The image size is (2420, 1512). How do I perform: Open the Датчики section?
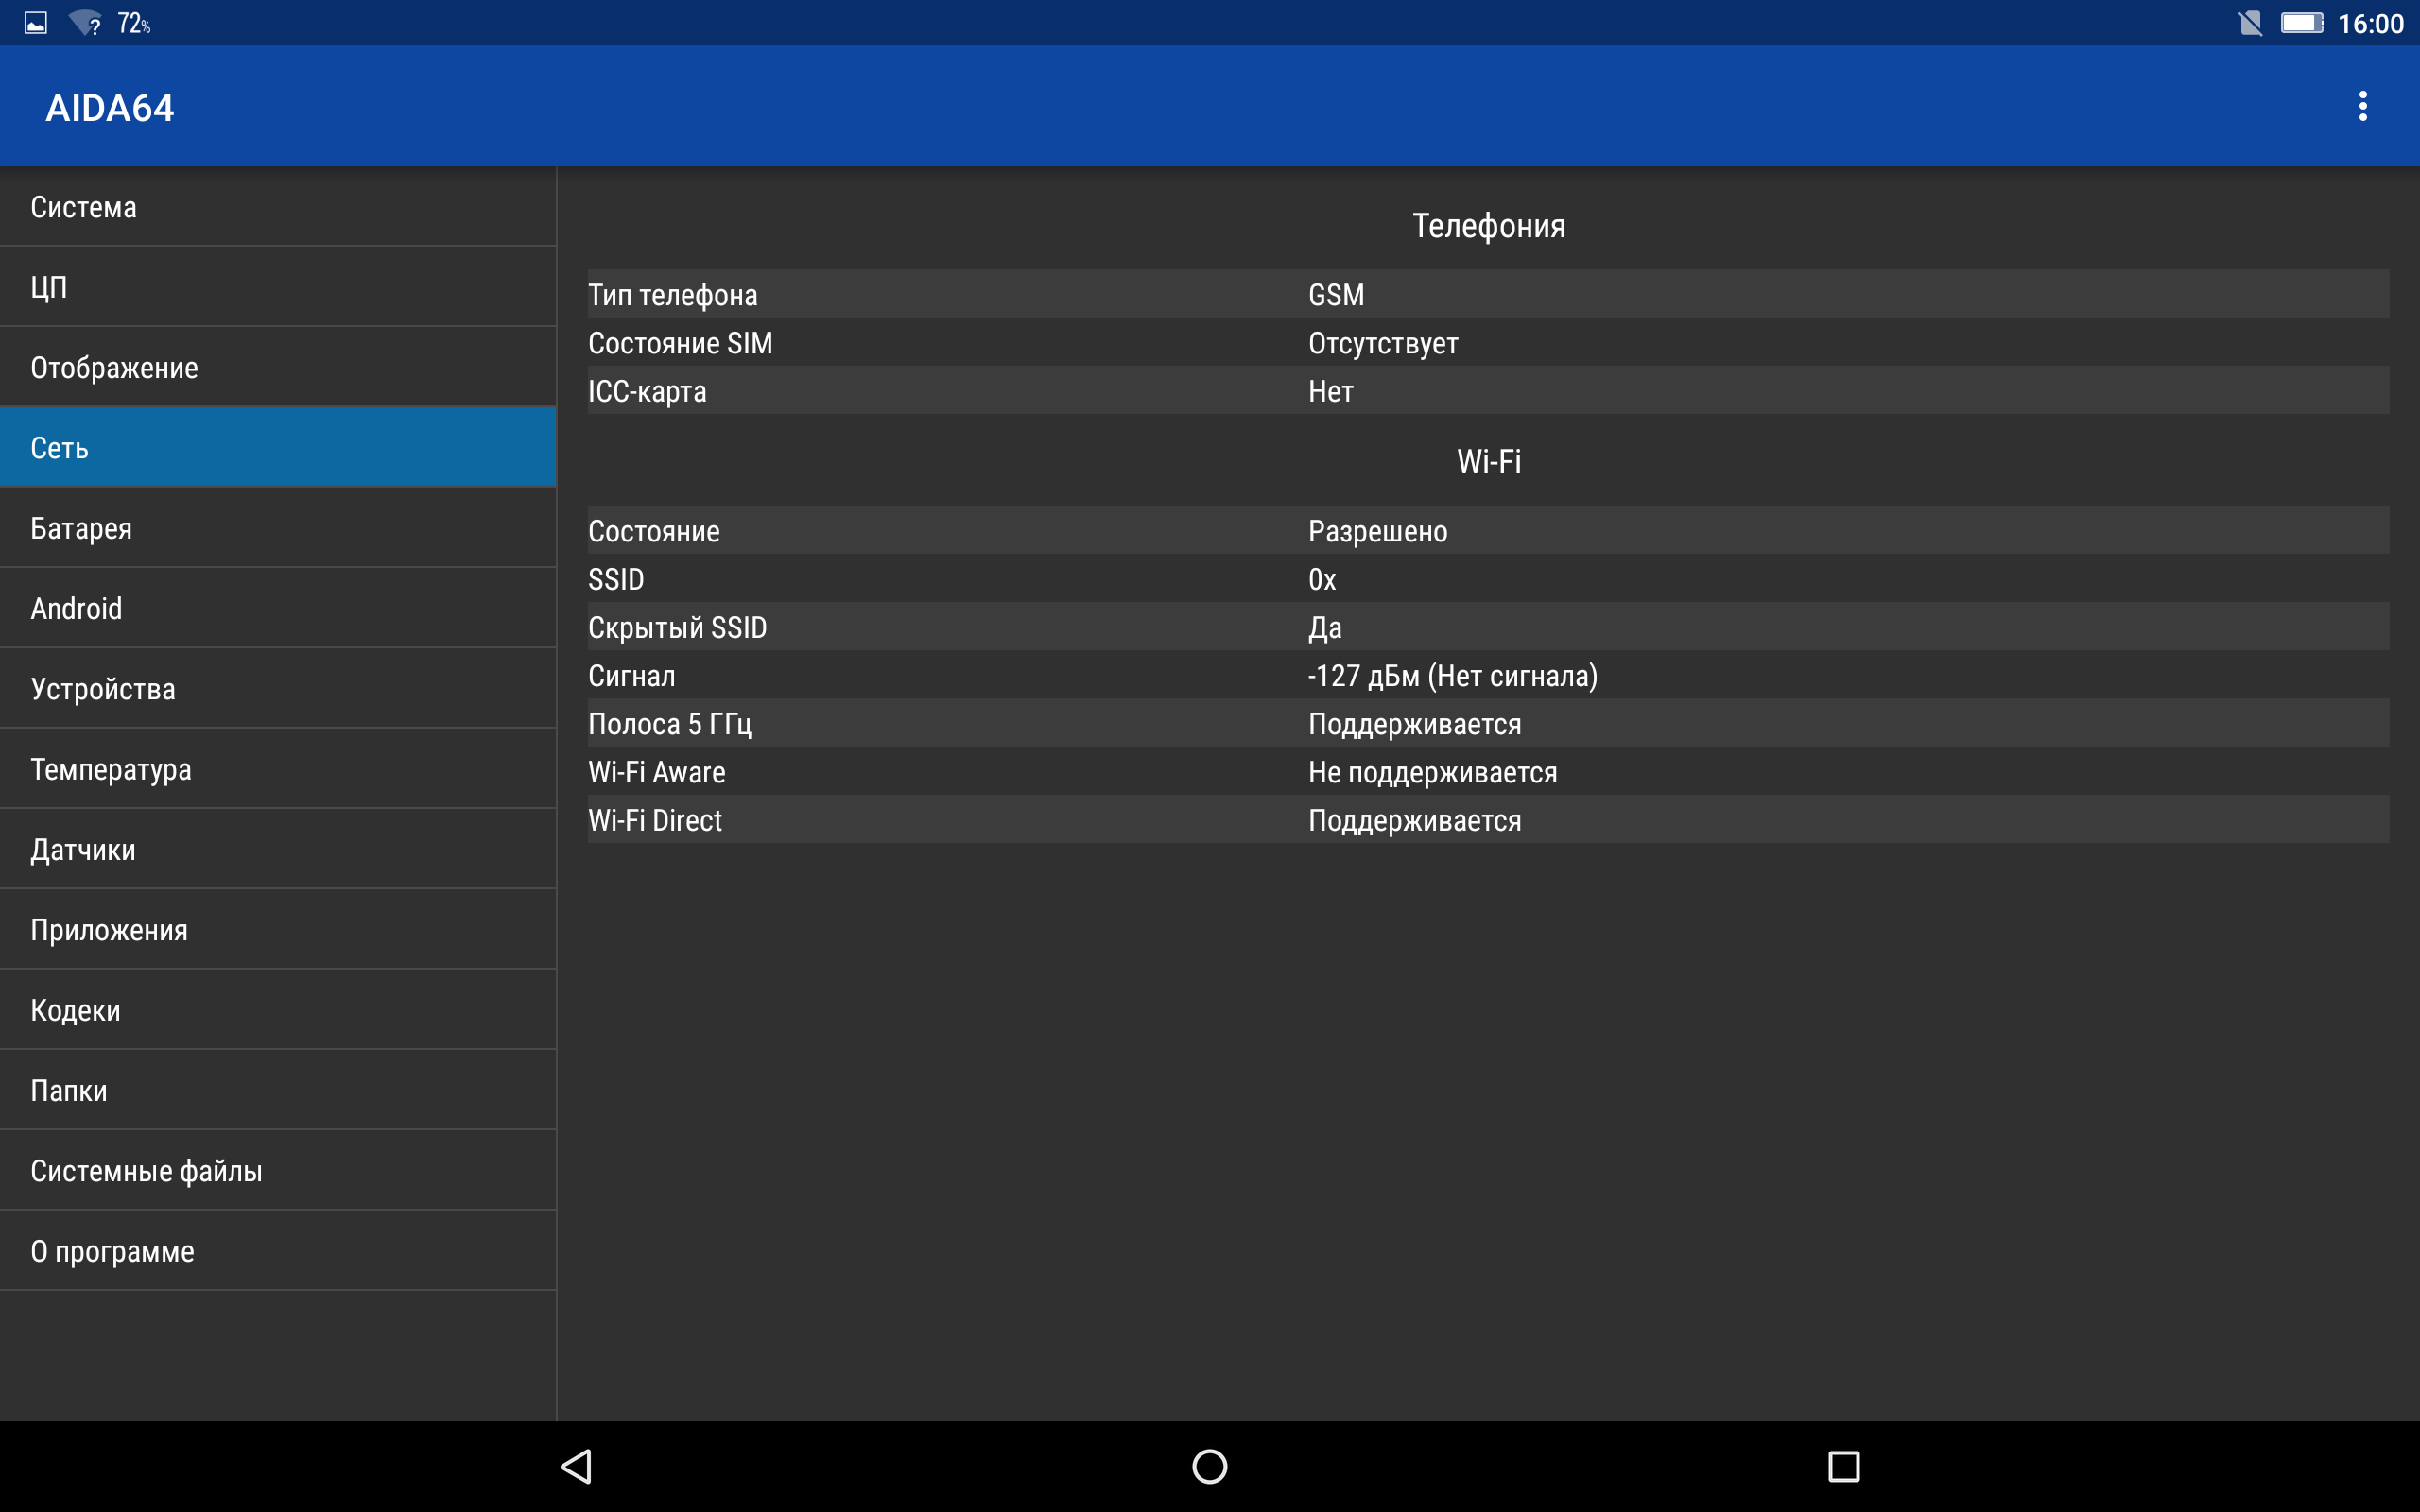tap(278, 849)
